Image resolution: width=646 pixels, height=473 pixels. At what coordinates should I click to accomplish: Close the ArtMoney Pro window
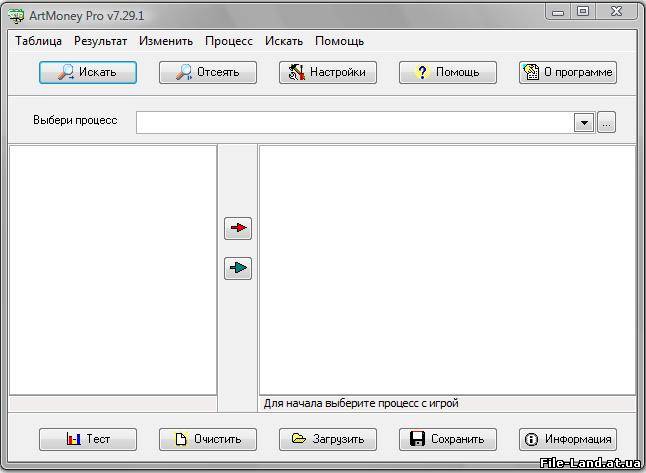[x=616, y=12]
